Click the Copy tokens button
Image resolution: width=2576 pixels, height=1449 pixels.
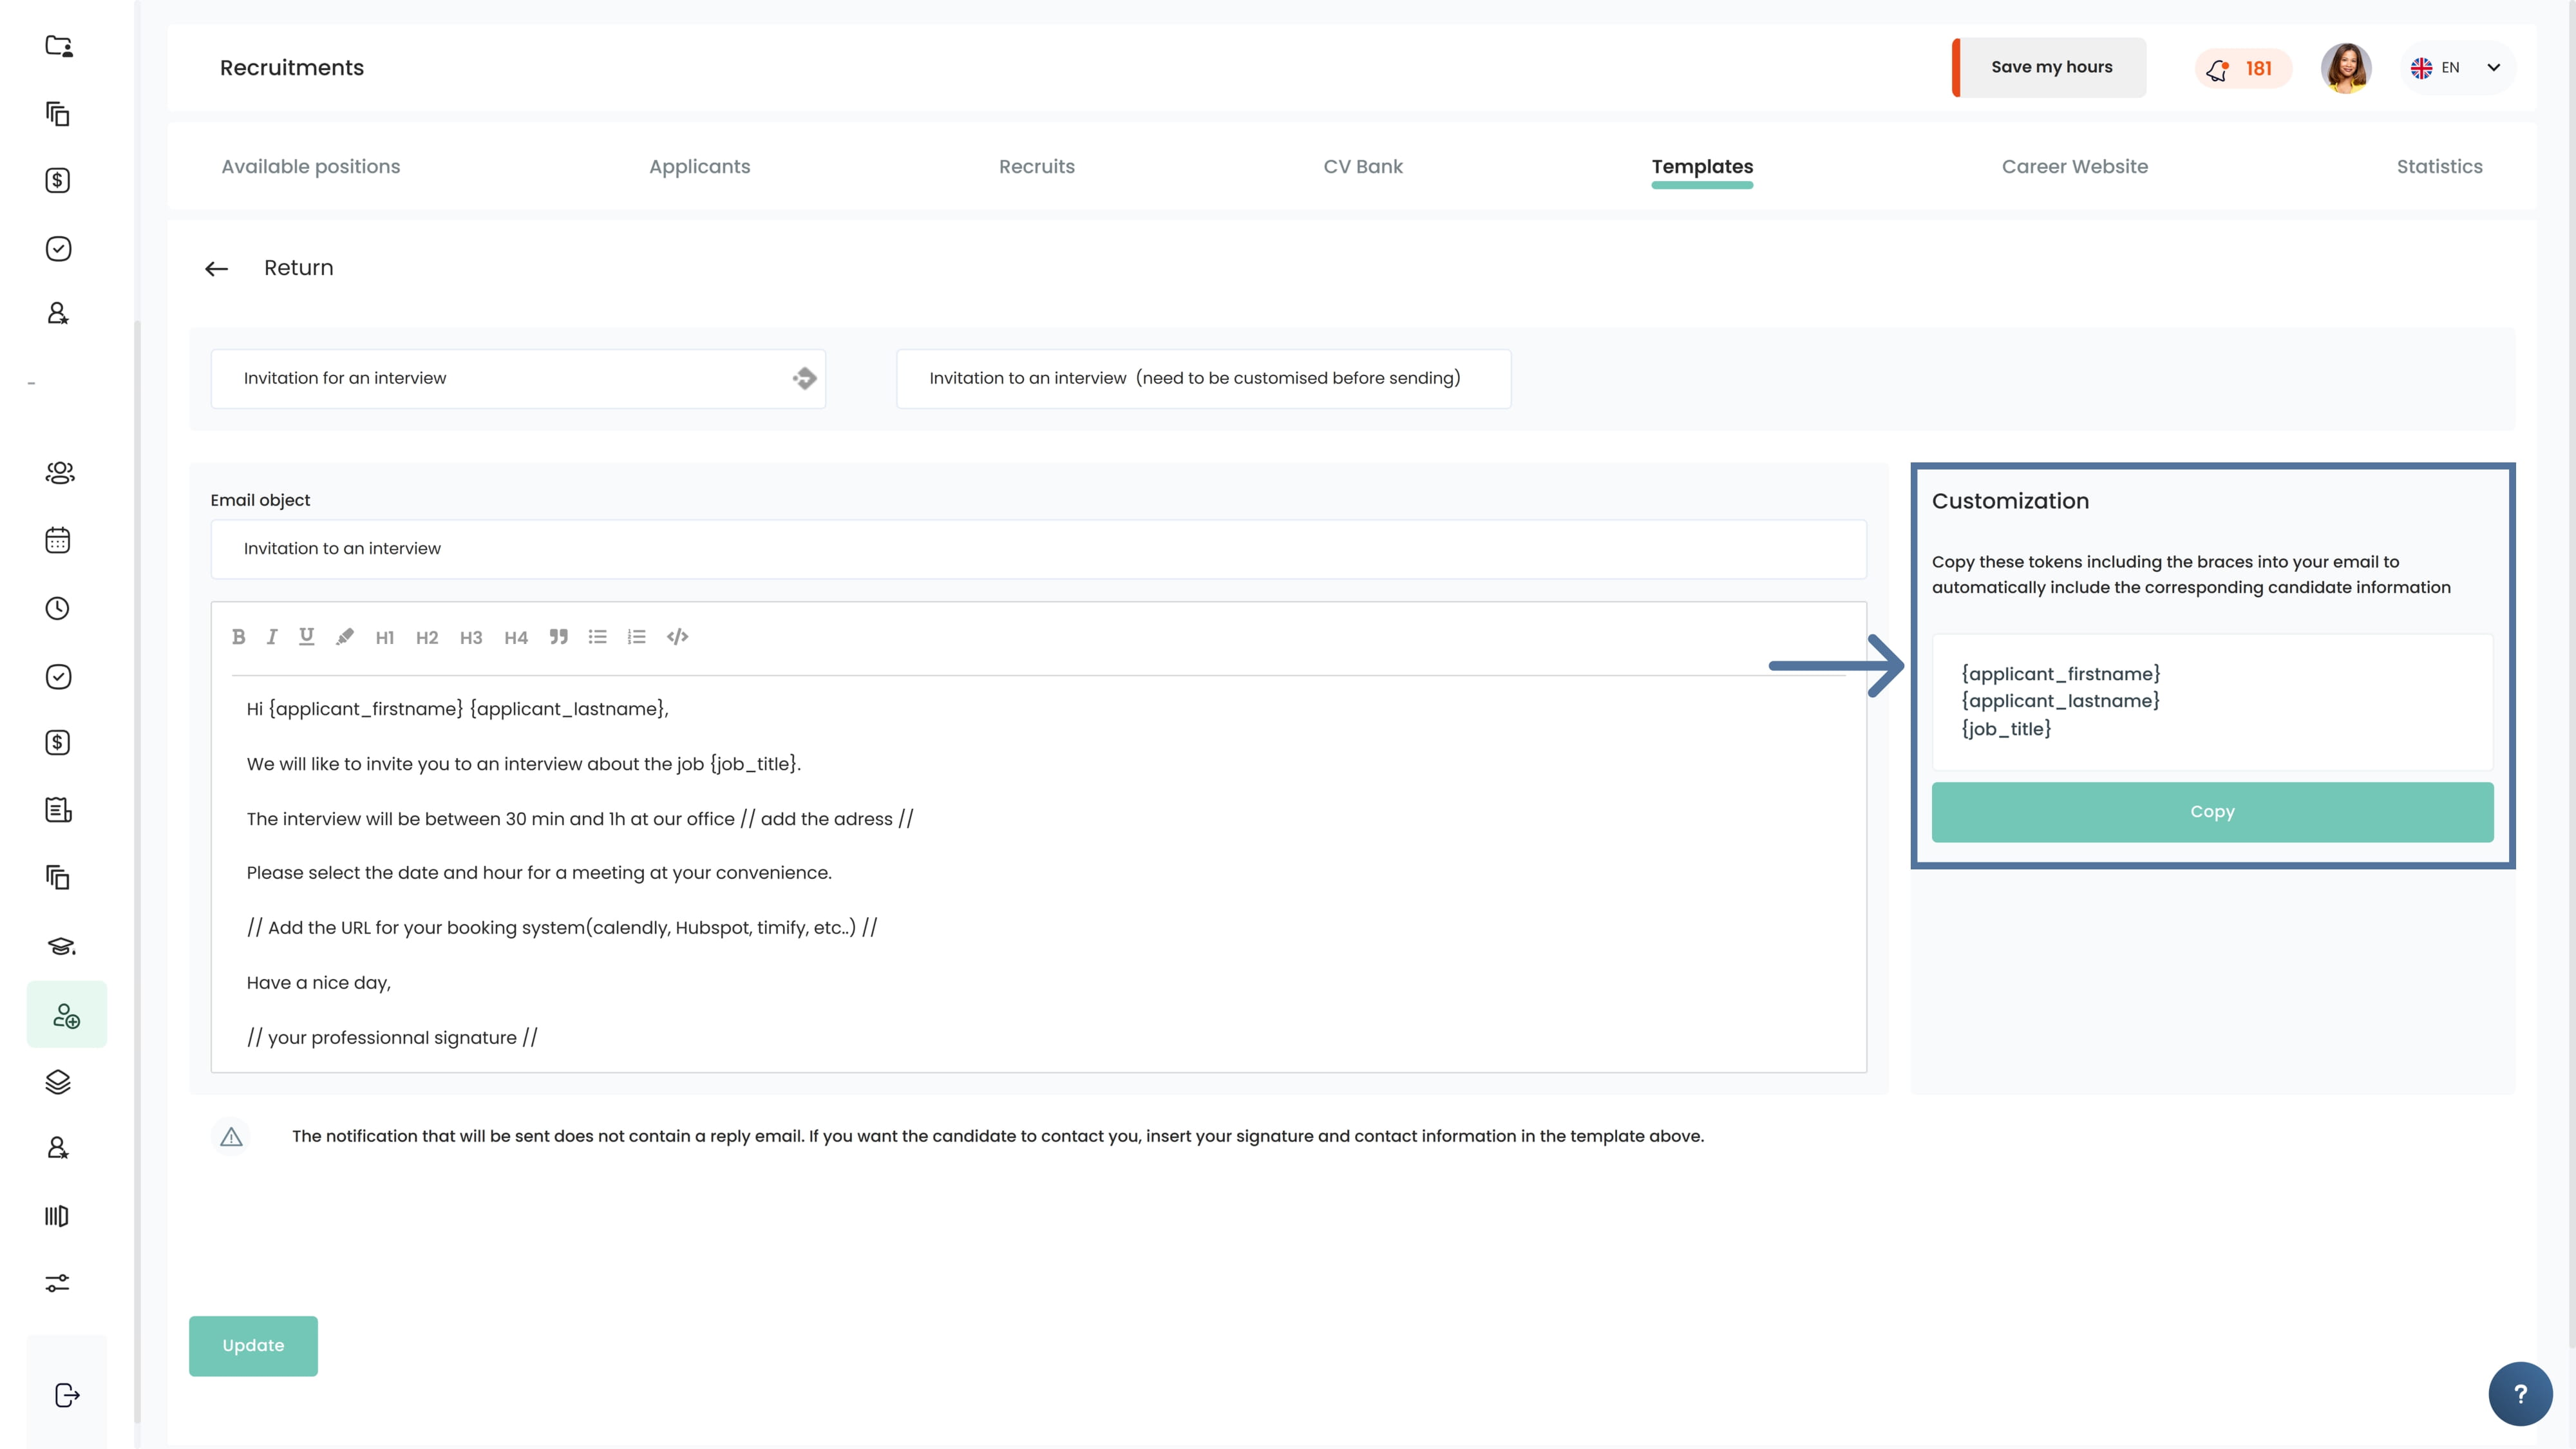pyautogui.click(x=2212, y=812)
